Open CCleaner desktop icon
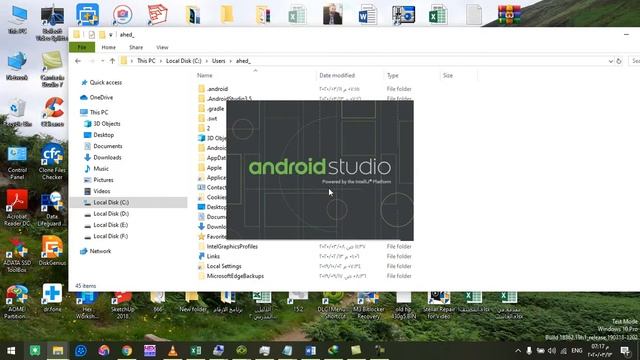640x360 pixels. [x=52, y=112]
